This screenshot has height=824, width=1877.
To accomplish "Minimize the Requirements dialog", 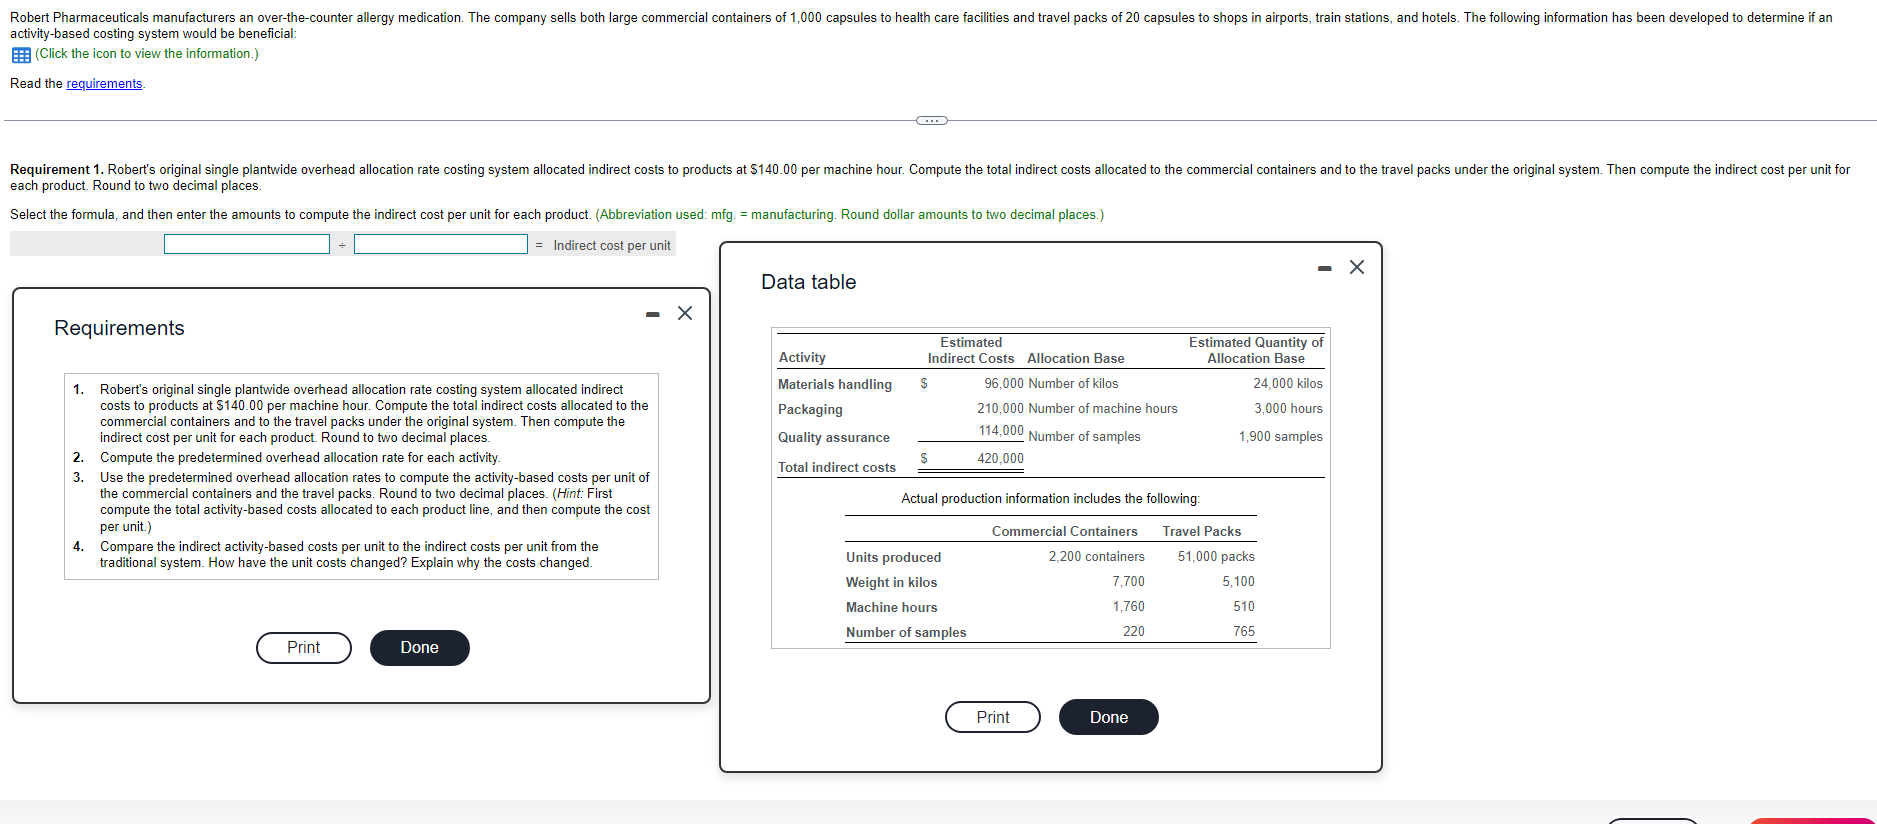I will click(x=653, y=314).
